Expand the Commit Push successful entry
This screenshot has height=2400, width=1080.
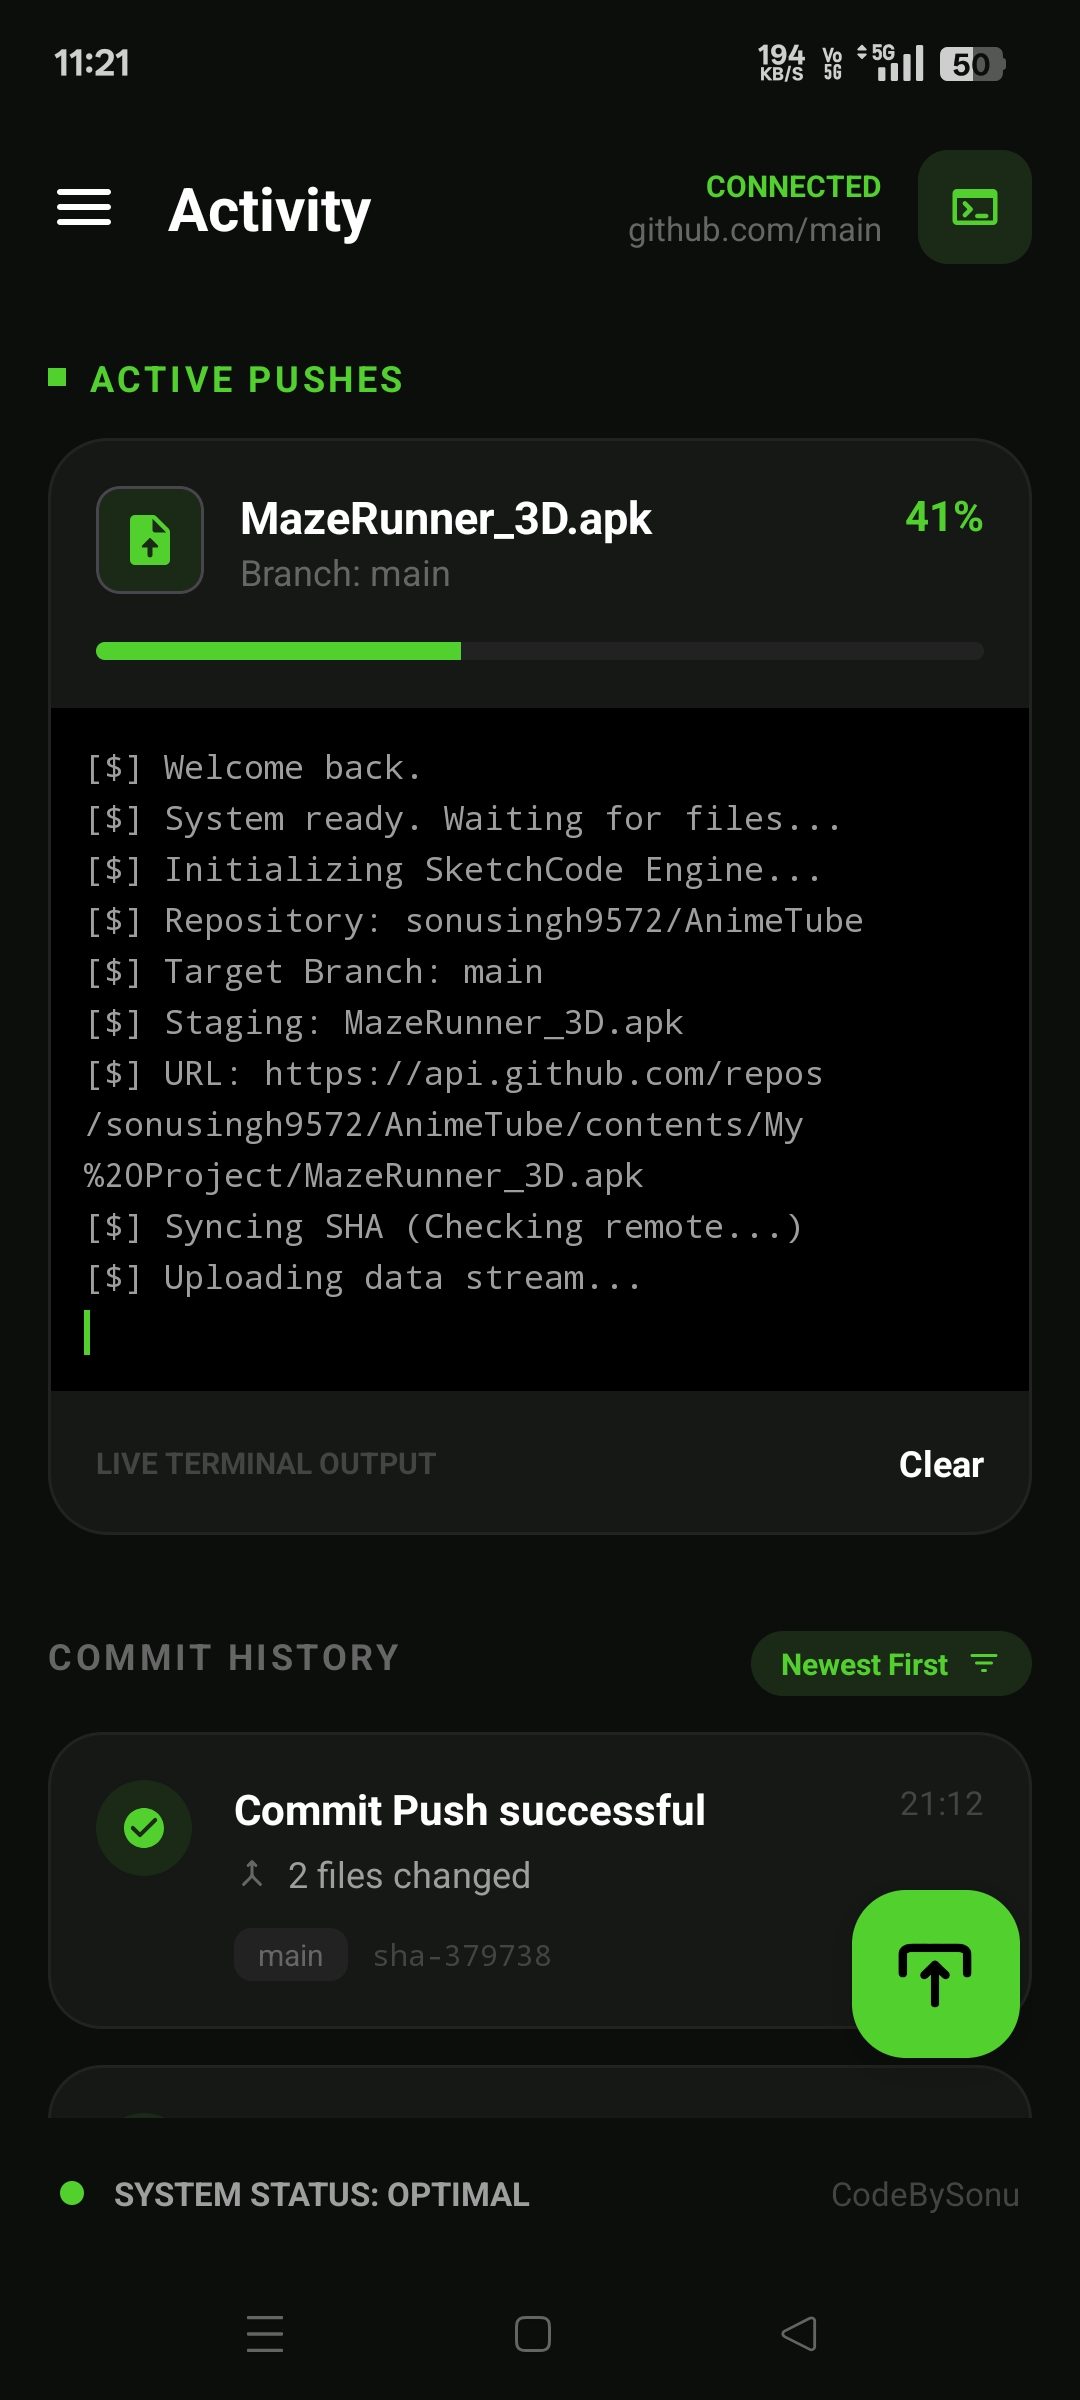click(x=468, y=1810)
